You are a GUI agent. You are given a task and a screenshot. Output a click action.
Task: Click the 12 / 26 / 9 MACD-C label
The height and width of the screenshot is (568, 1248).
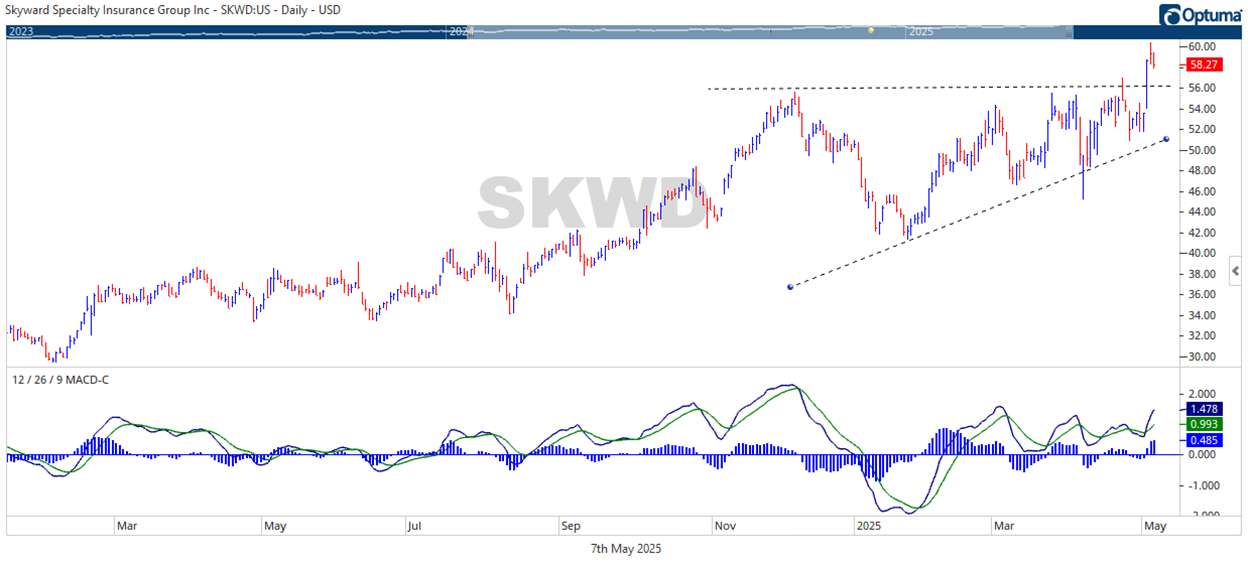[60, 379]
